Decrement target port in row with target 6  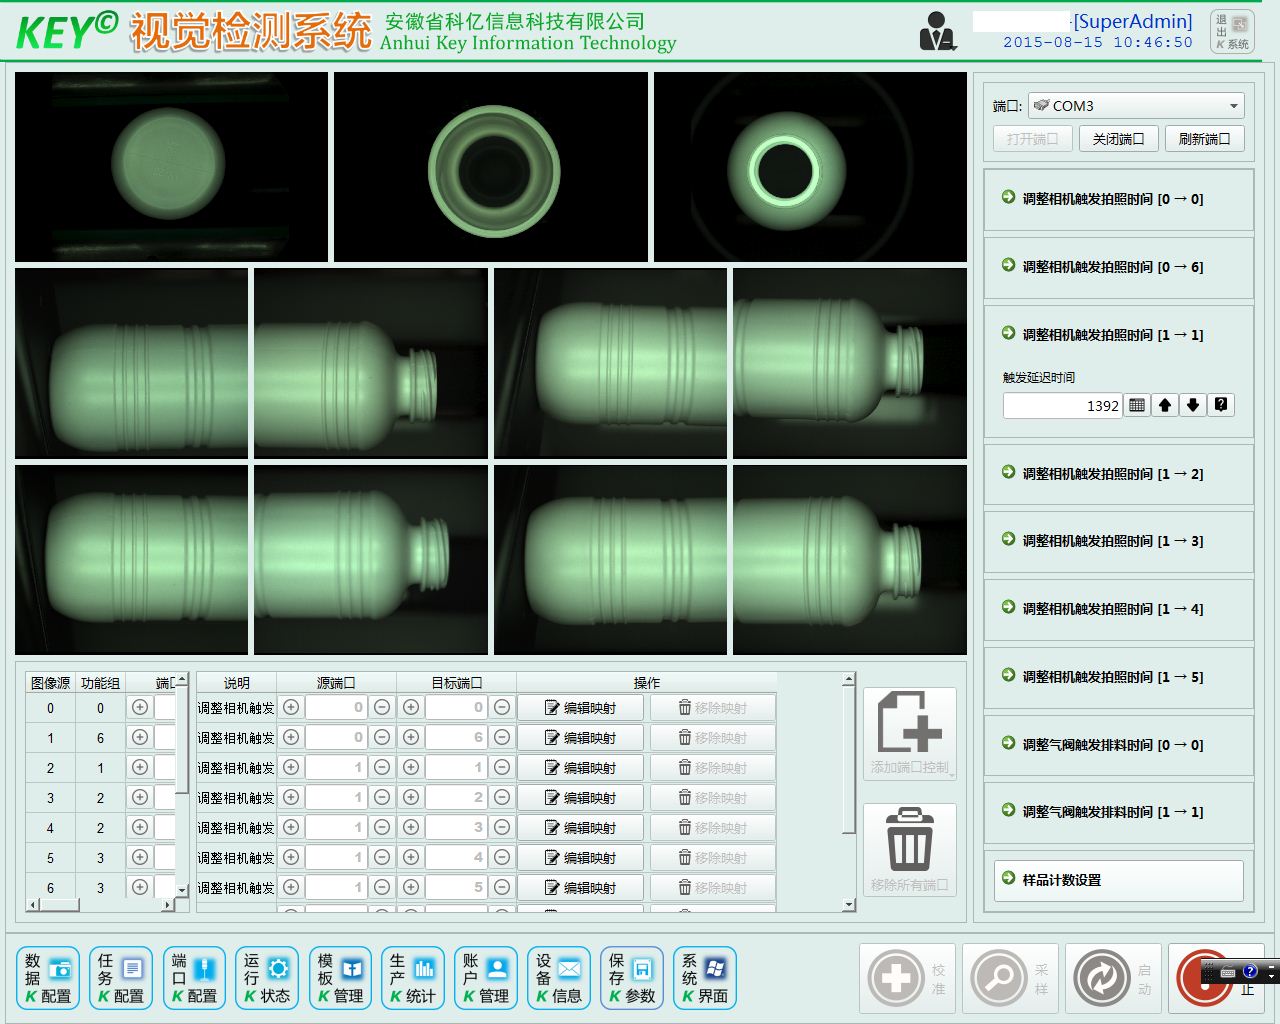tap(502, 738)
